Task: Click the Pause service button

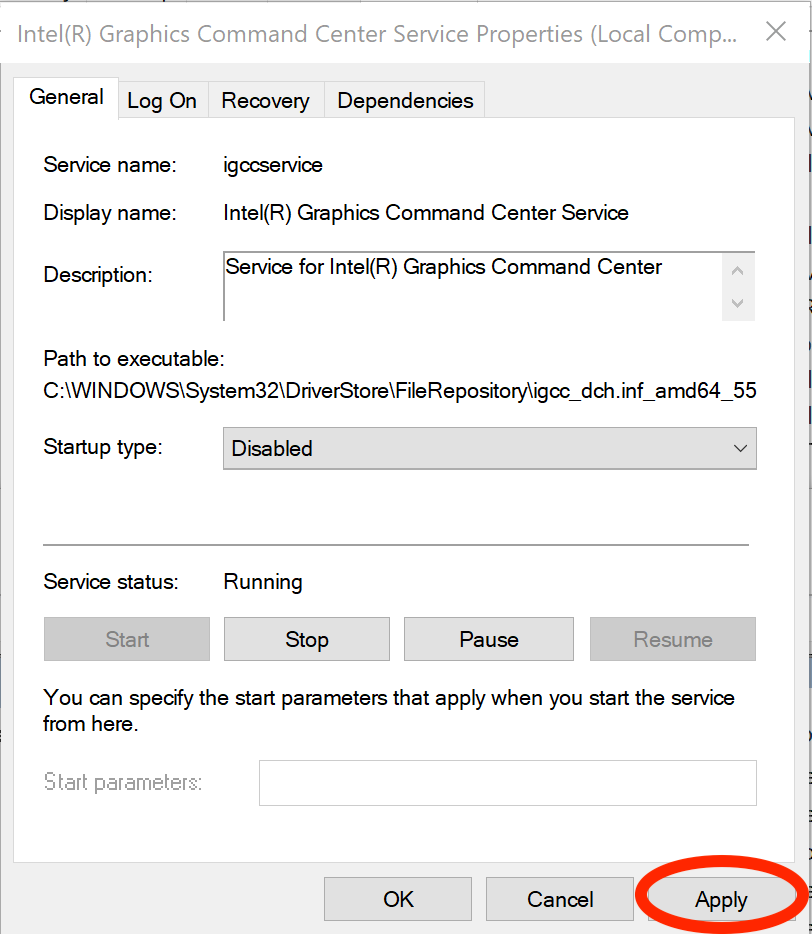Action: click(x=489, y=639)
